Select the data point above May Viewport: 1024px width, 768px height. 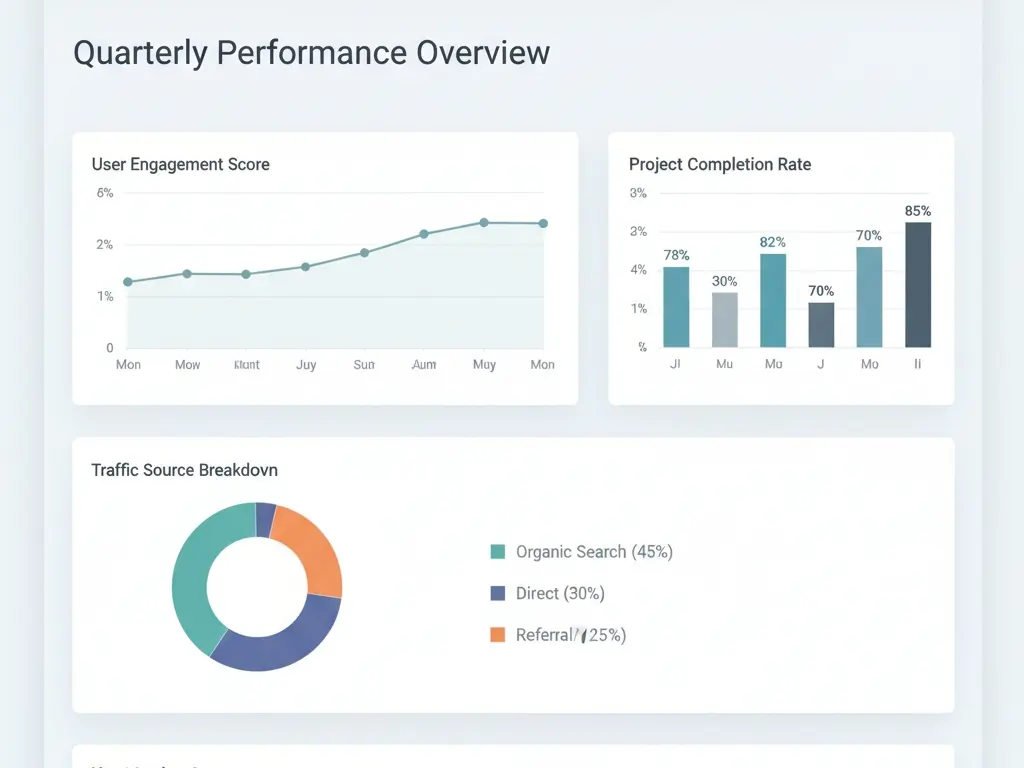(484, 222)
